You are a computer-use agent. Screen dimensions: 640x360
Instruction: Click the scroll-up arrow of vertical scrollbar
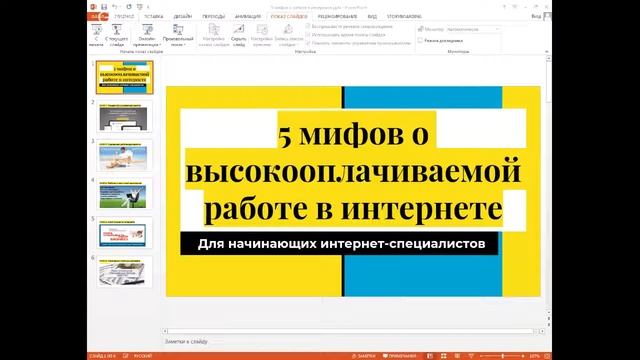click(x=548, y=59)
